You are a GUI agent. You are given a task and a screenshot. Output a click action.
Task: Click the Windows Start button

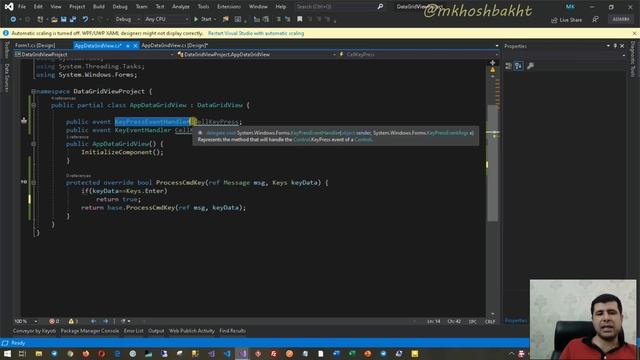(x=7, y=353)
